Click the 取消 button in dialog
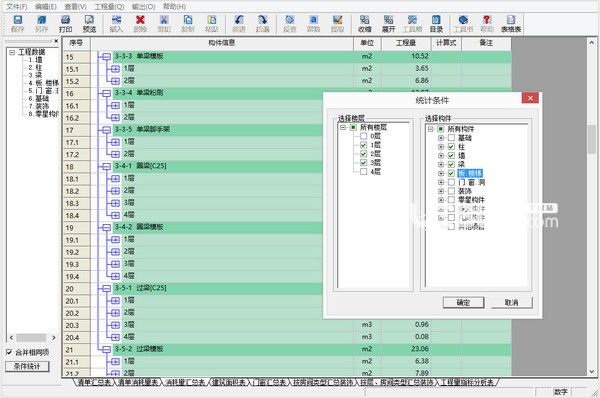This screenshot has width=600, height=398. coord(512,302)
